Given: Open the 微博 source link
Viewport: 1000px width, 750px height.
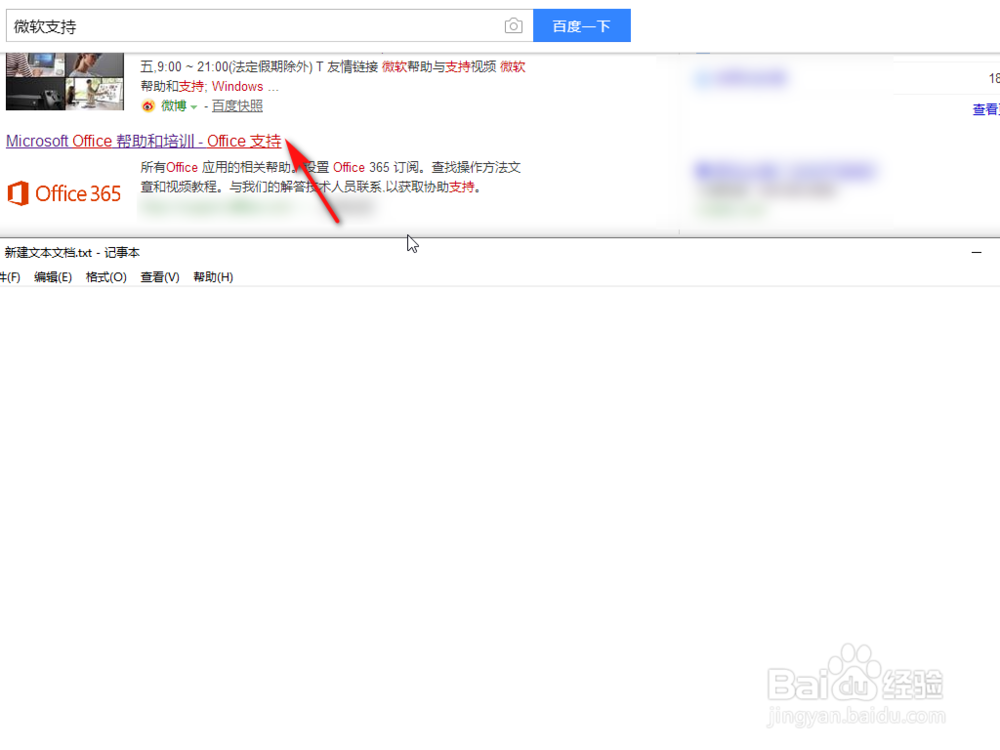Looking at the screenshot, I should tap(173, 106).
